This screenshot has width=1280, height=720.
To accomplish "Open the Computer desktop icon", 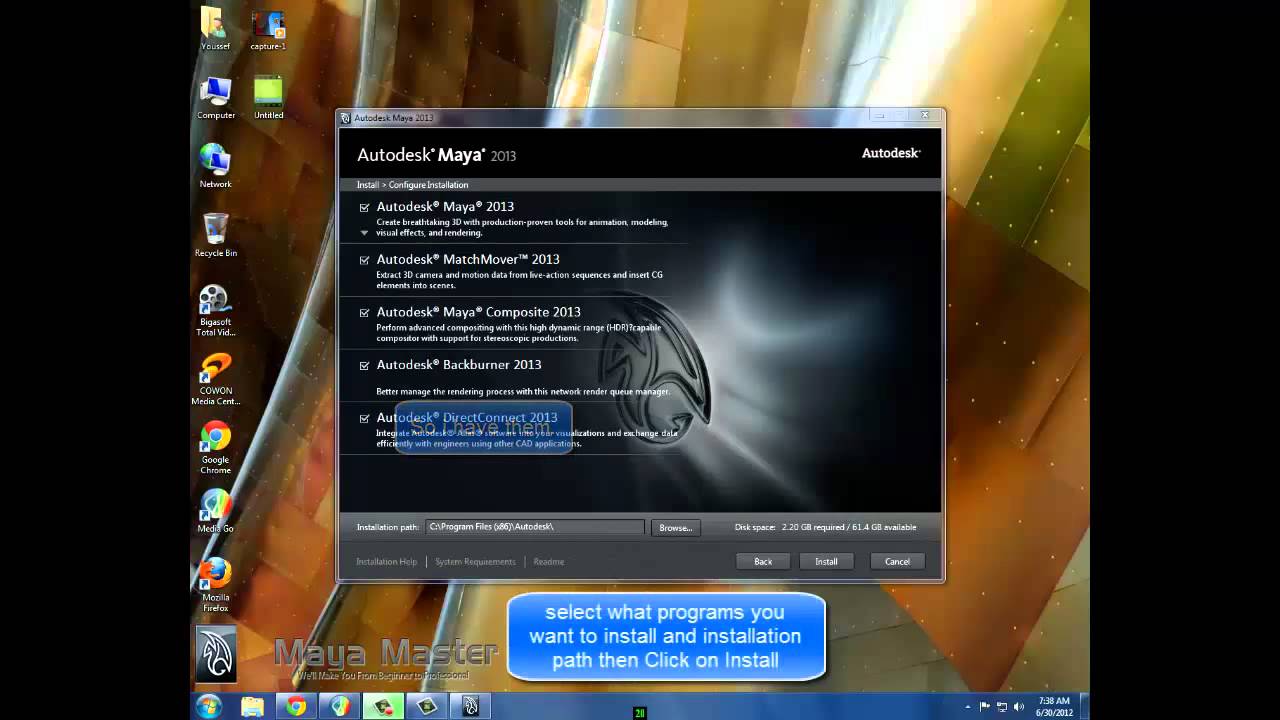I will pyautogui.click(x=216, y=97).
